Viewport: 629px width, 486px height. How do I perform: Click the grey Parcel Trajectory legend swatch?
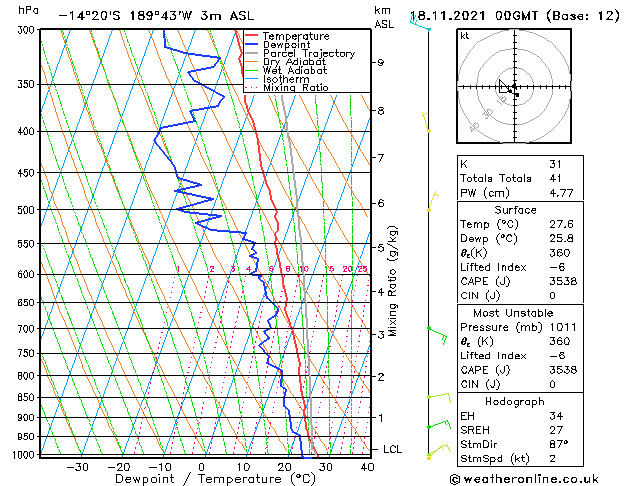click(x=251, y=53)
